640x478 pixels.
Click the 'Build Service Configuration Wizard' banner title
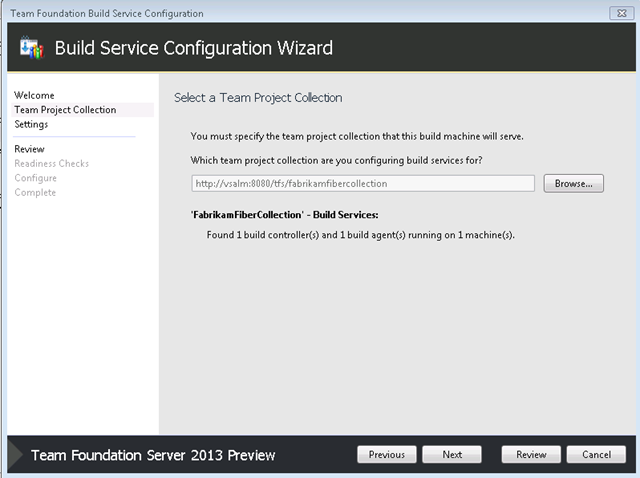point(194,48)
